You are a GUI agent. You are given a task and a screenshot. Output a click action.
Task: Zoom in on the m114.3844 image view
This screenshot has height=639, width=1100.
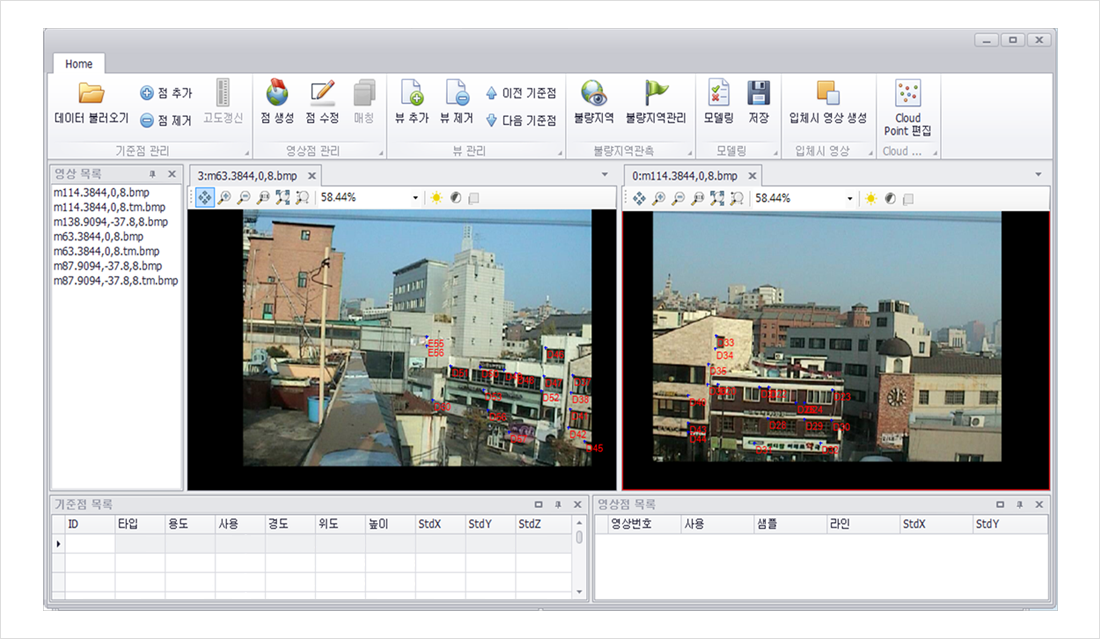pos(659,199)
